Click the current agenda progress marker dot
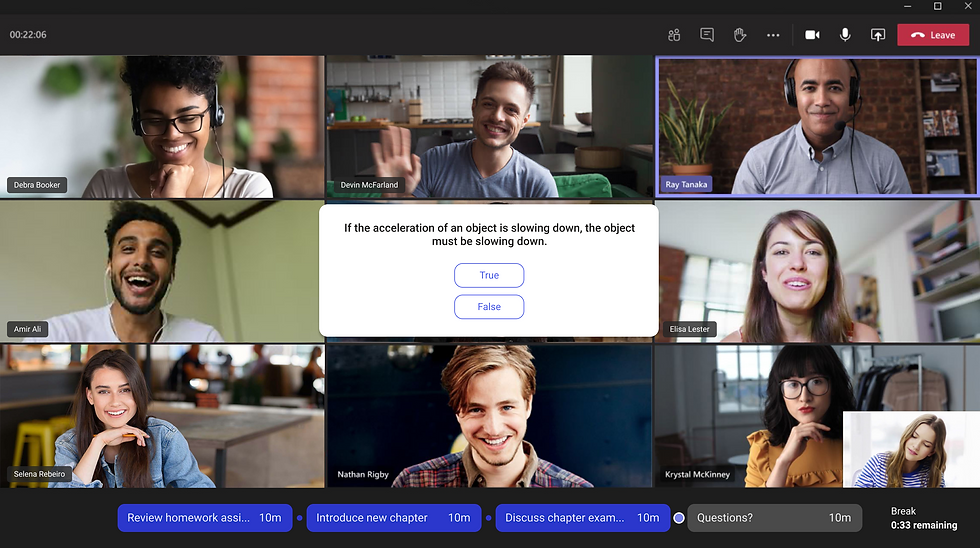The height and width of the screenshot is (548, 980). 679,518
